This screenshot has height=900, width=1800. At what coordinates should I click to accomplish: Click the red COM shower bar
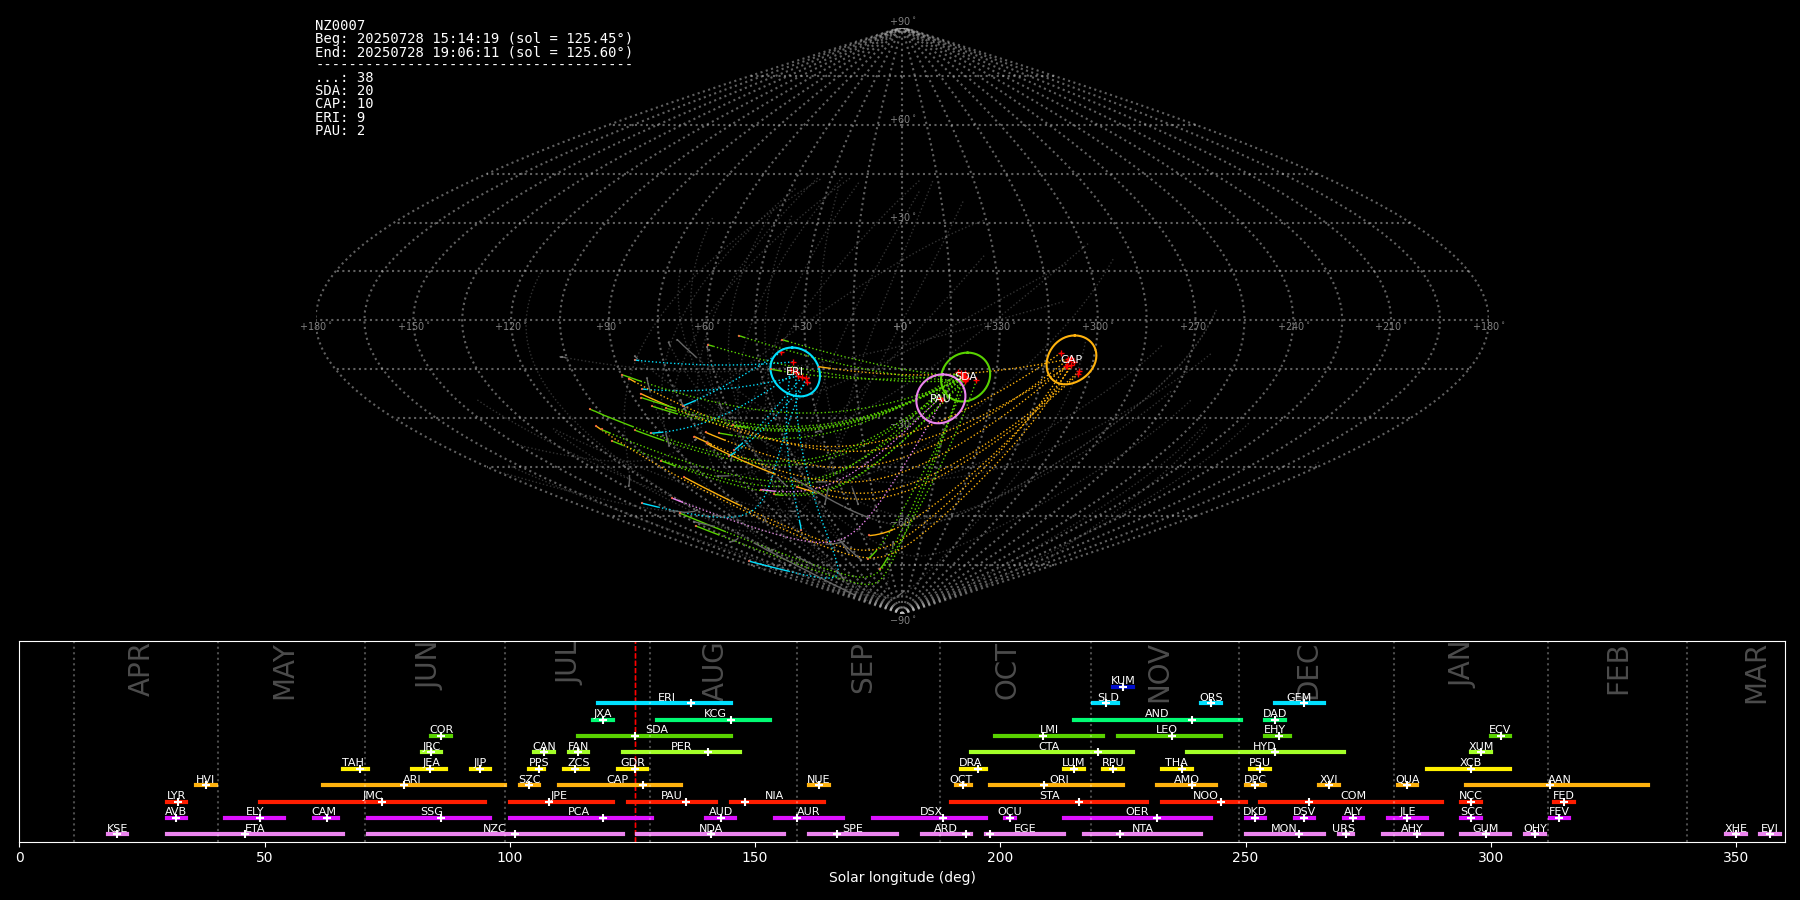(x=1351, y=802)
